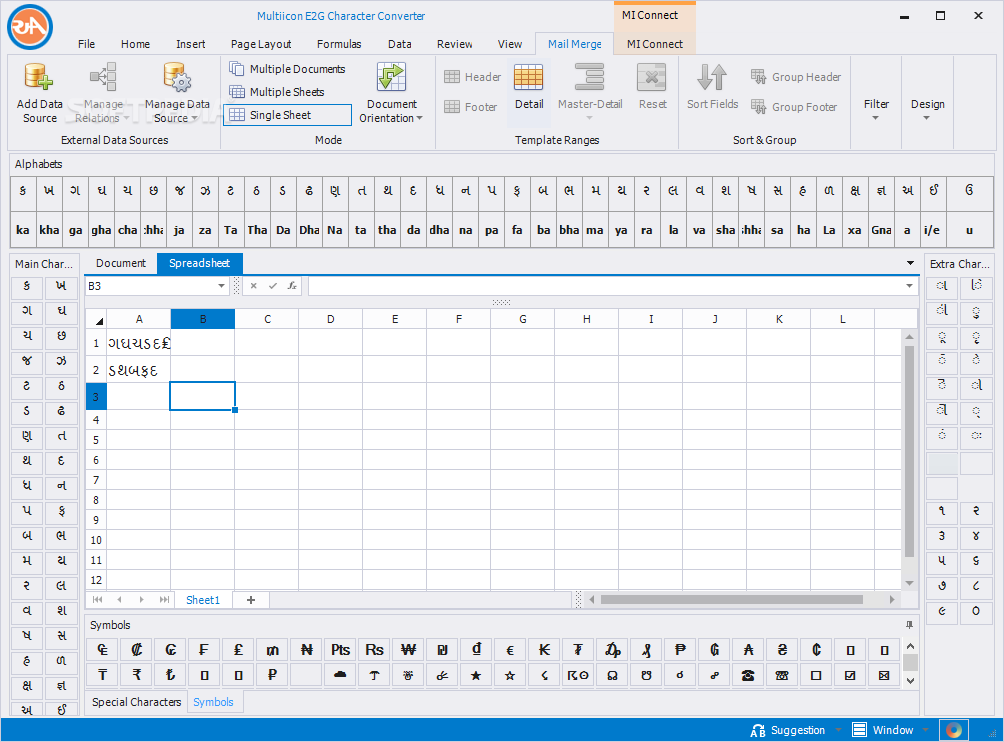Open the Formulas ribbon tab
This screenshot has width=1004, height=742.
point(339,44)
